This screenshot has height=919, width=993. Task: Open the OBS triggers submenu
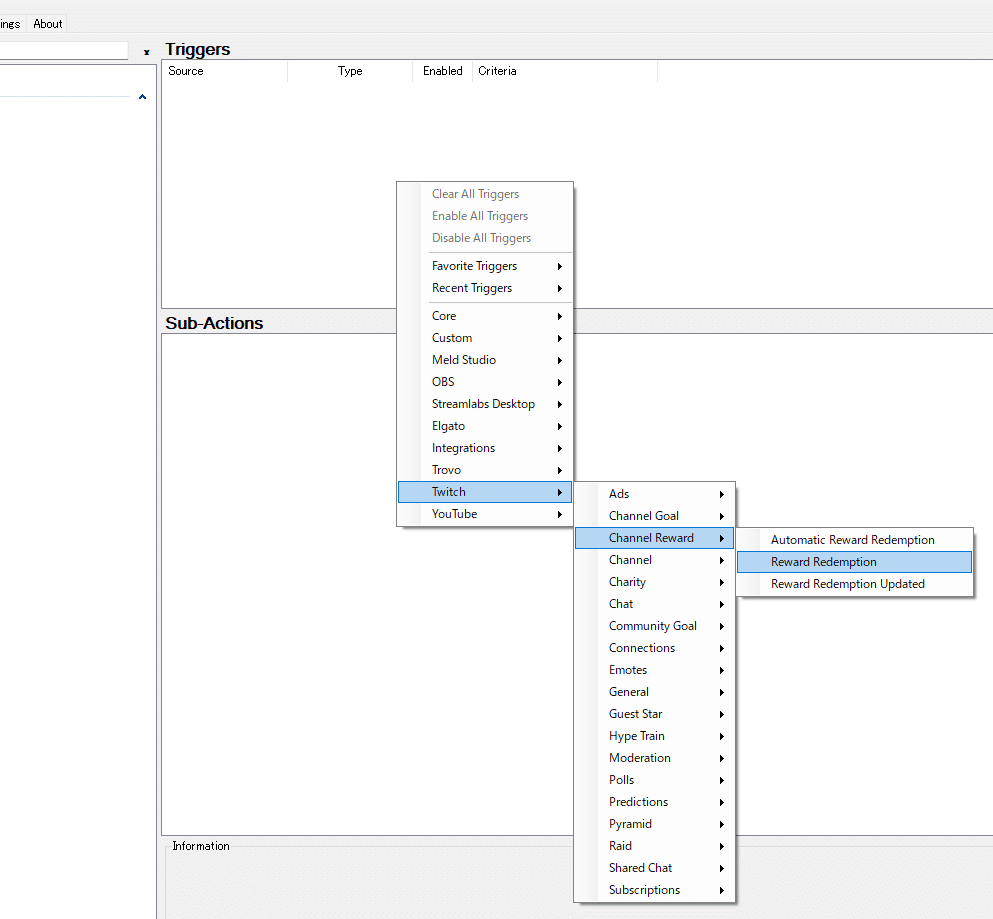tap(485, 382)
